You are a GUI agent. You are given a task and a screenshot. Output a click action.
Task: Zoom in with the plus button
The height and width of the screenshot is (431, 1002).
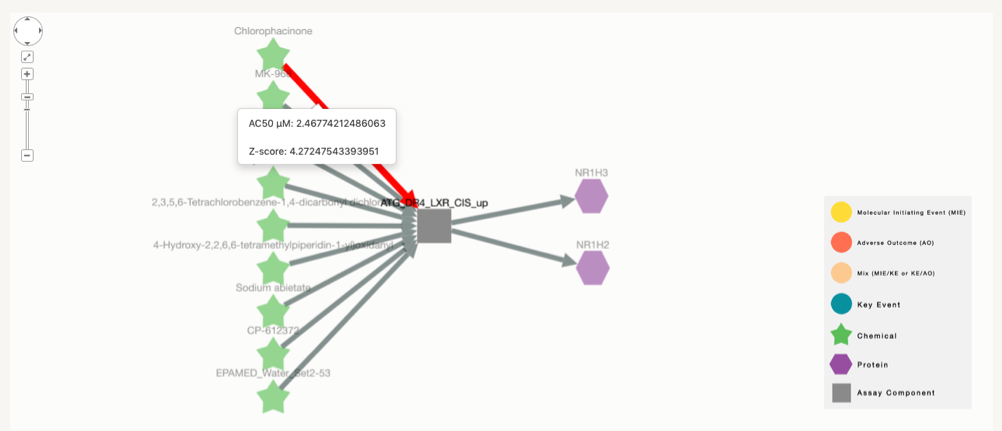27,74
